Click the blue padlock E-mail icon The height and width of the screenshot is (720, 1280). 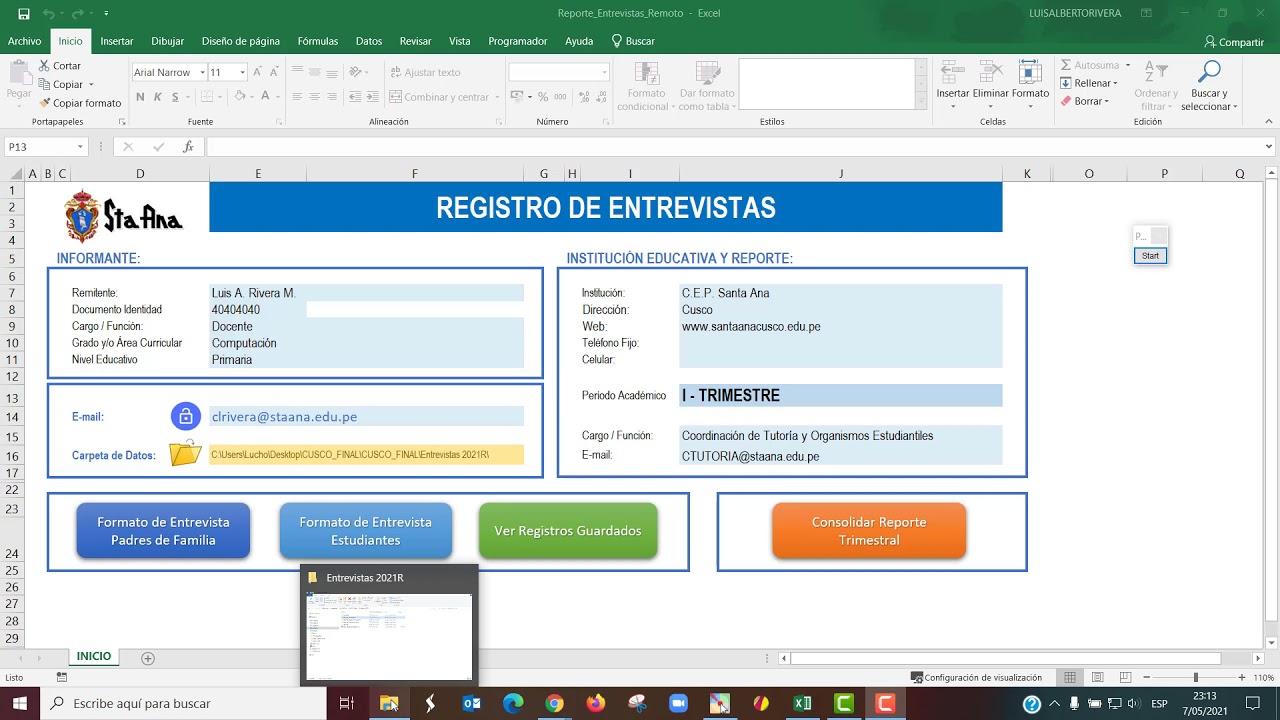pos(186,416)
